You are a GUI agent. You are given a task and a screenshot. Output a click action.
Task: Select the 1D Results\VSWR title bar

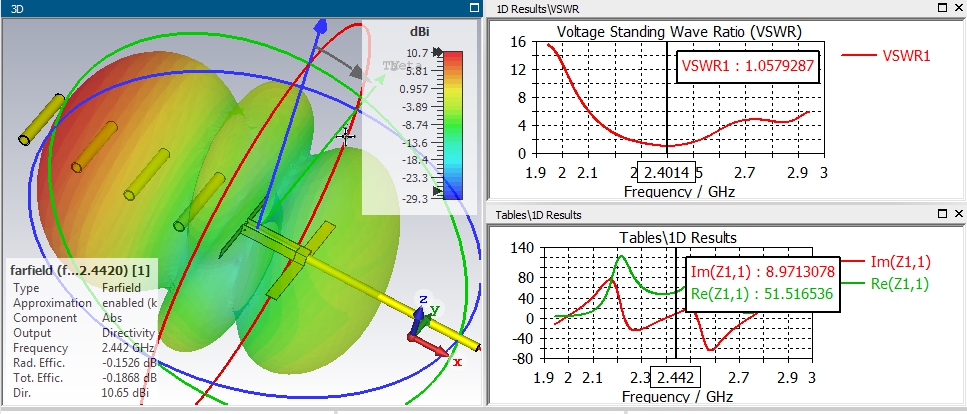700,8
